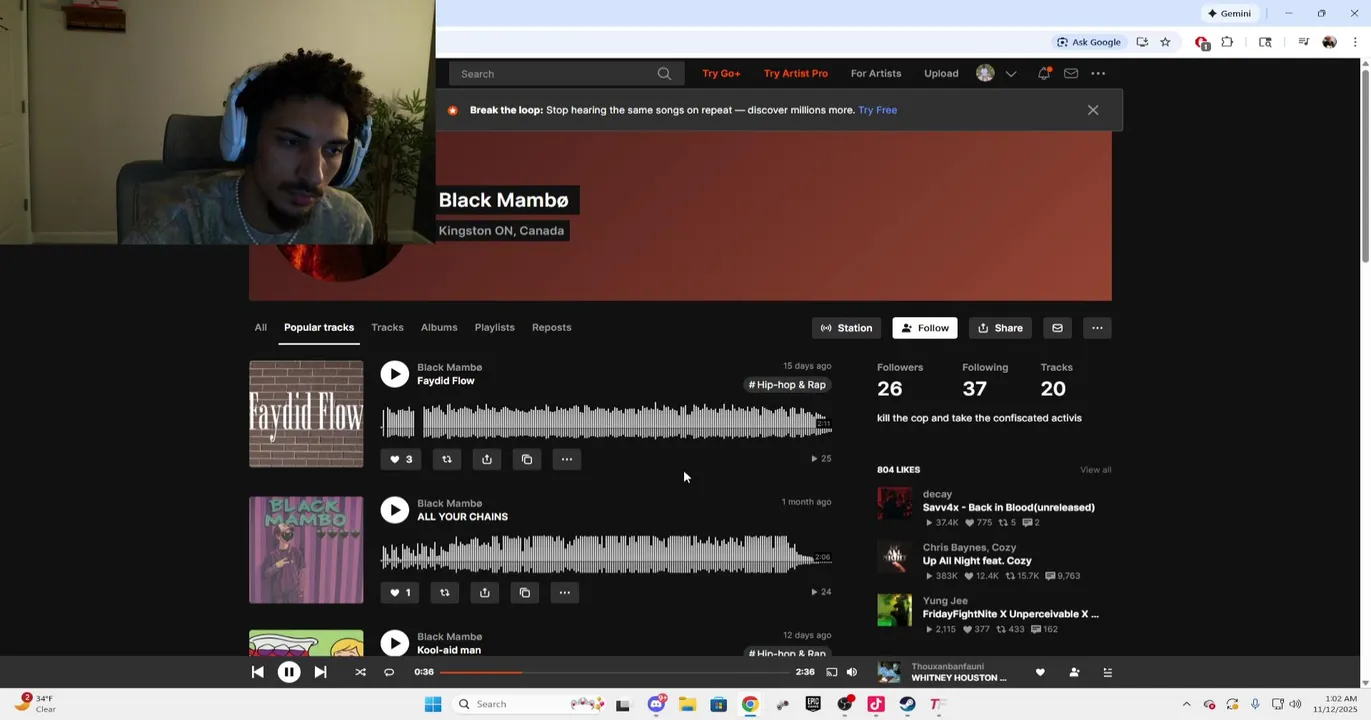Select the Popular tracks tab

pyautogui.click(x=319, y=327)
